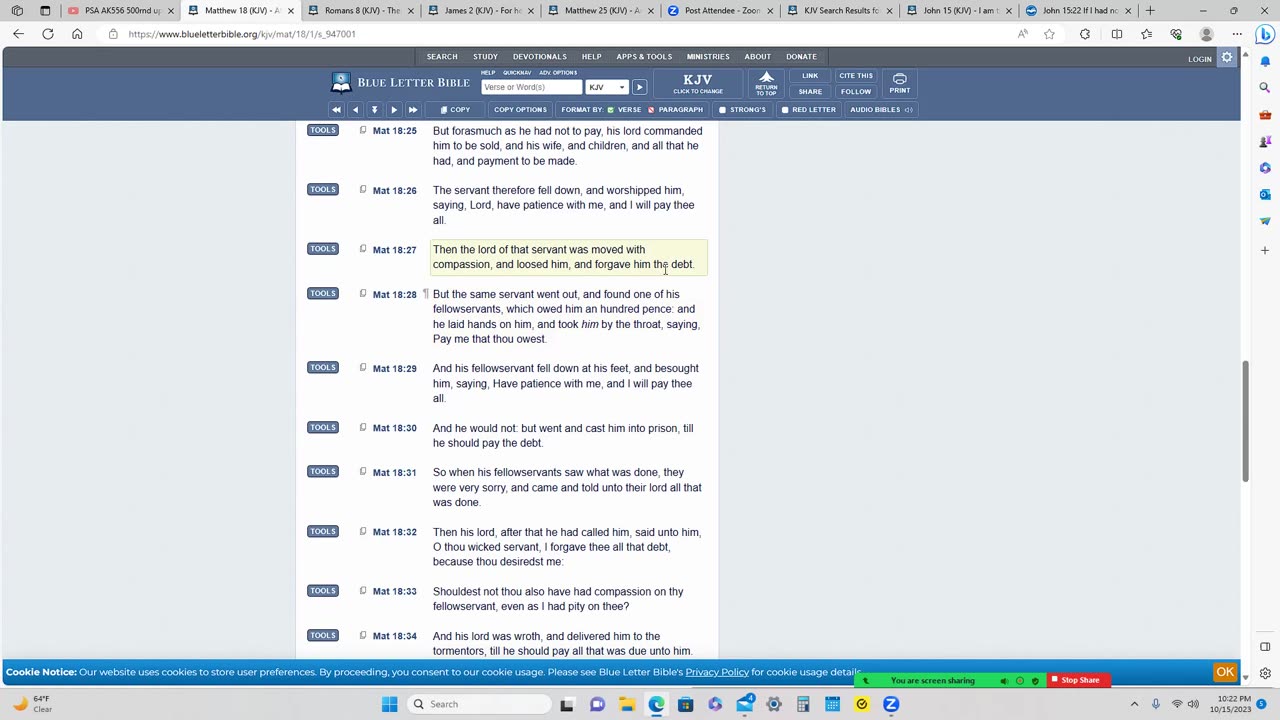Image resolution: width=1280 pixels, height=720 pixels.
Task: Open Bing chat icon in browser sidebar
Action: tap(1265, 34)
